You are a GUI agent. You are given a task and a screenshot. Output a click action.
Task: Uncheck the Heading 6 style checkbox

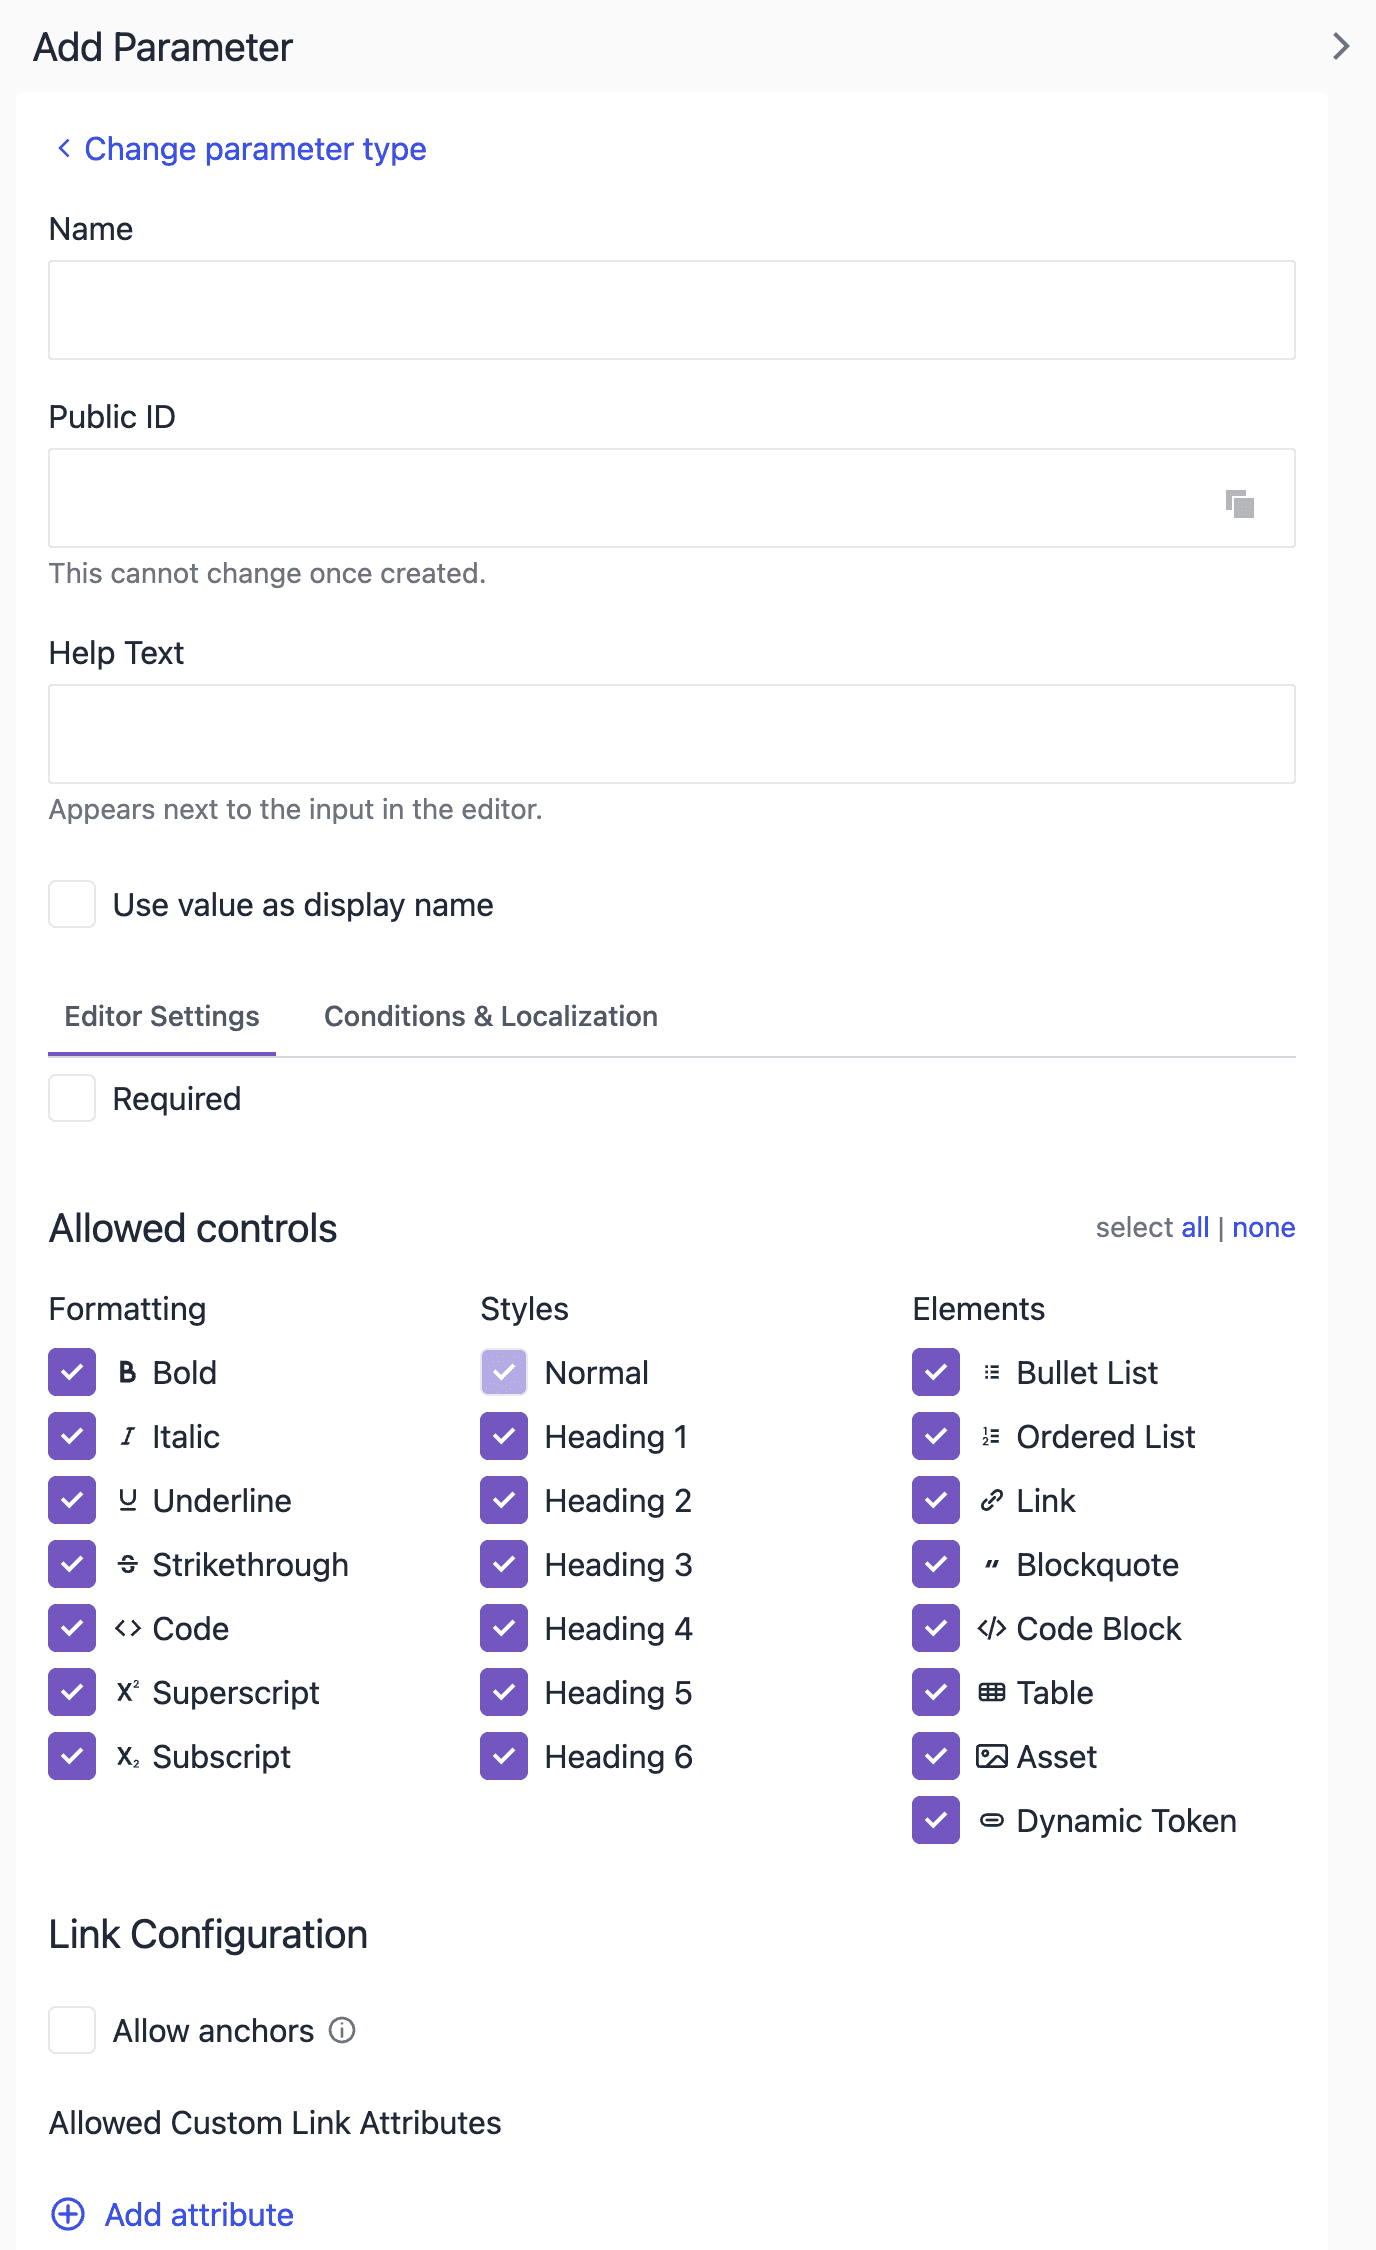tap(504, 1756)
